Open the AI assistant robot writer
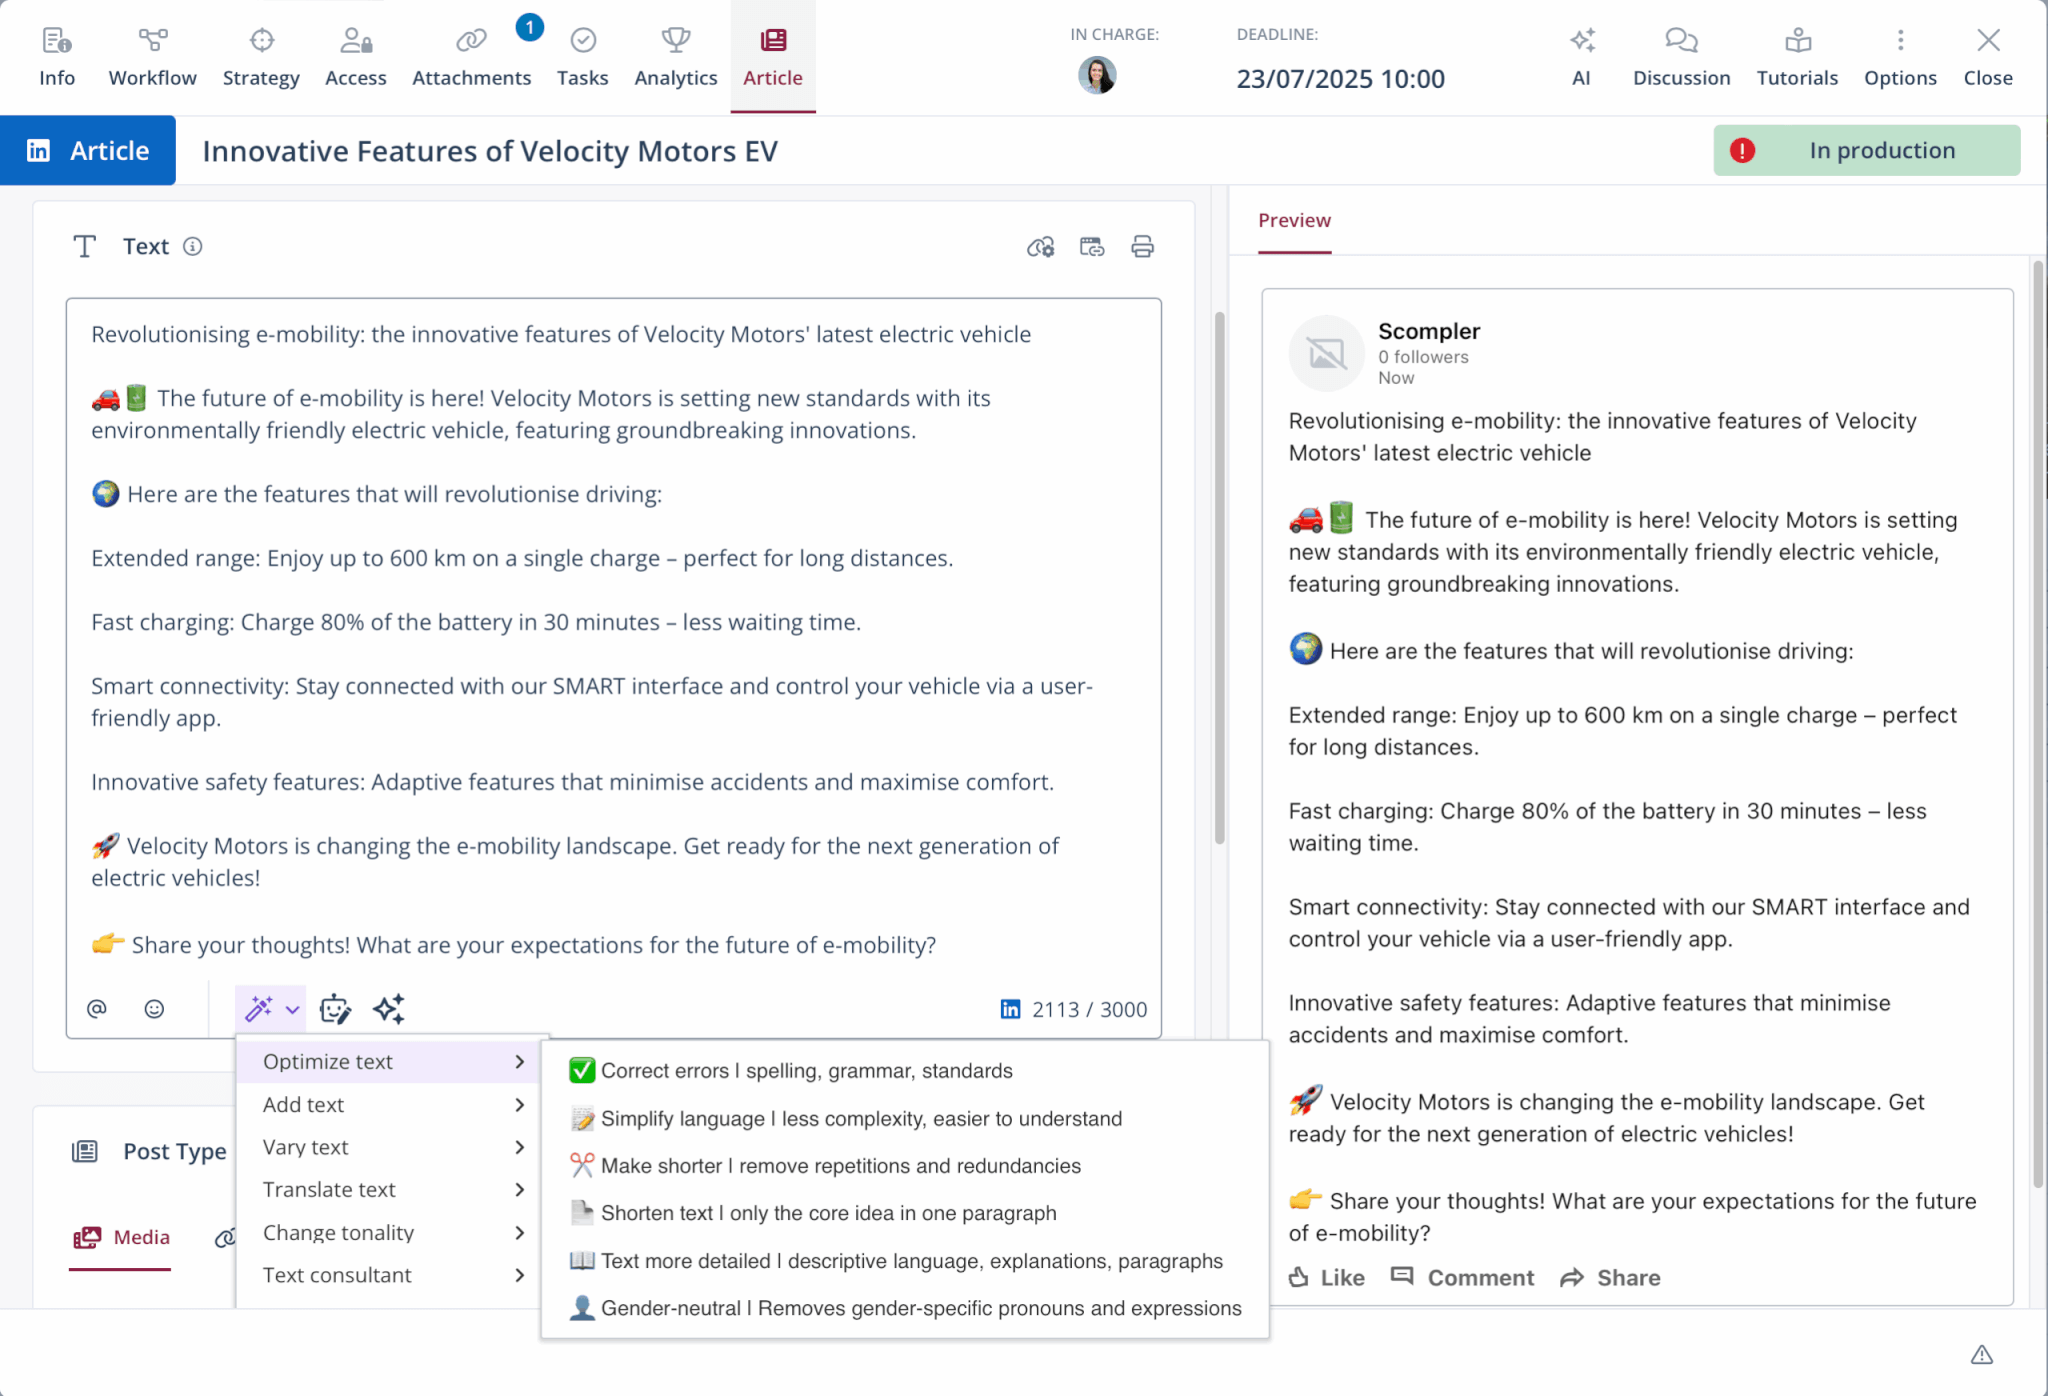Image resolution: width=2048 pixels, height=1396 pixels. click(336, 1008)
